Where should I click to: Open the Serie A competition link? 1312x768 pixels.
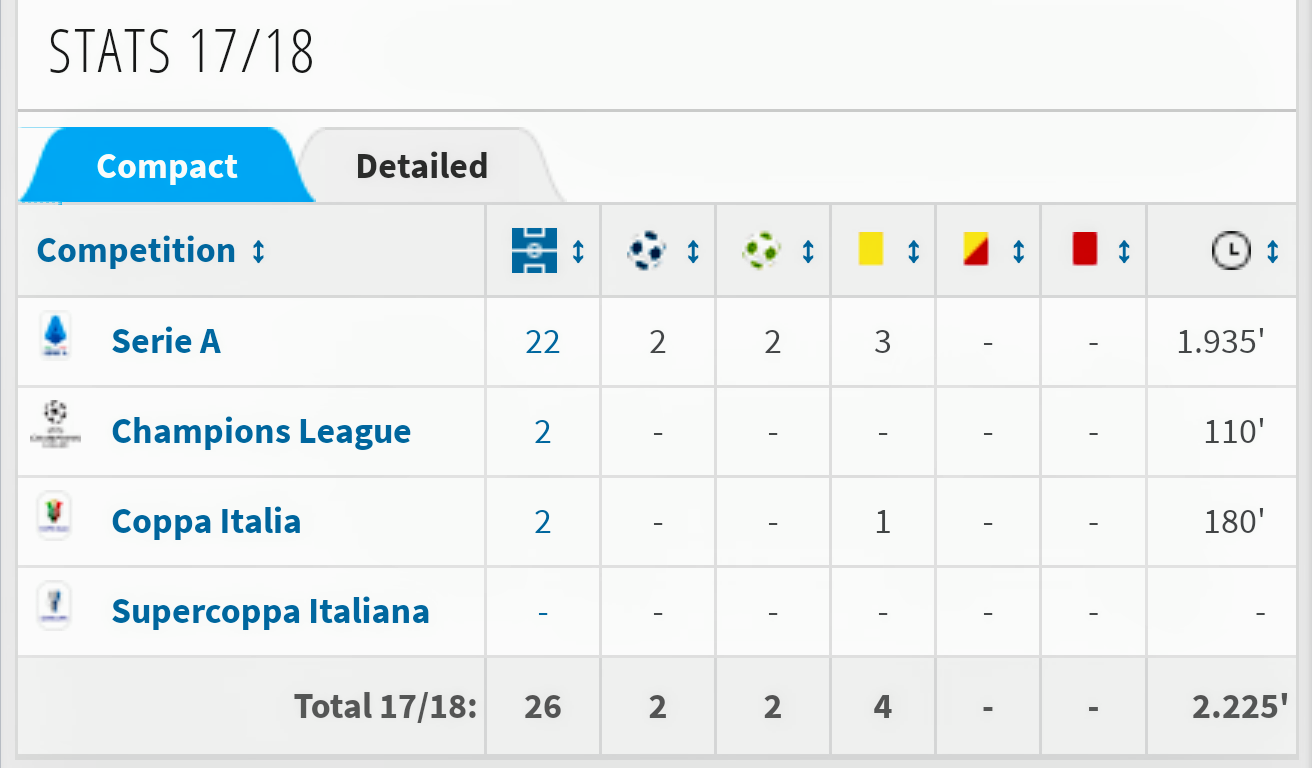(x=166, y=342)
